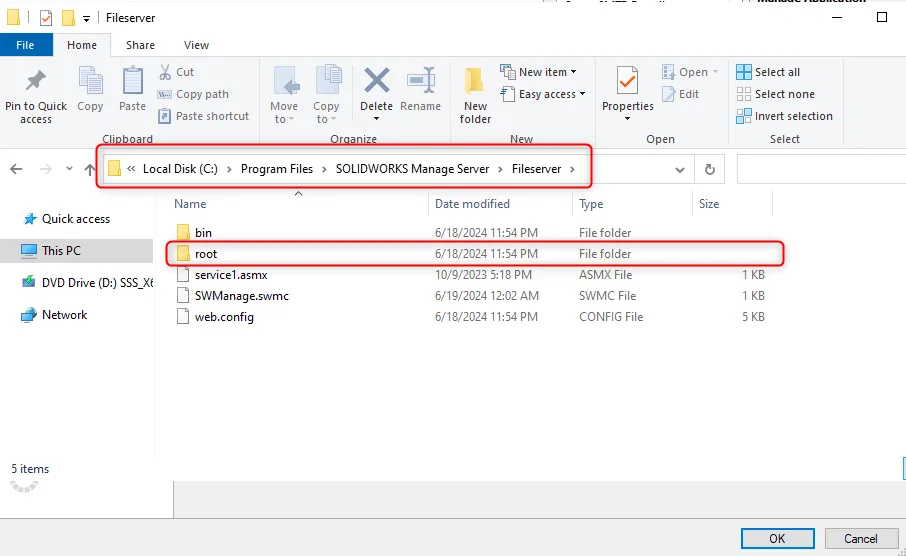Refresh the current folder
Screen dimensions: 906x556
point(710,169)
